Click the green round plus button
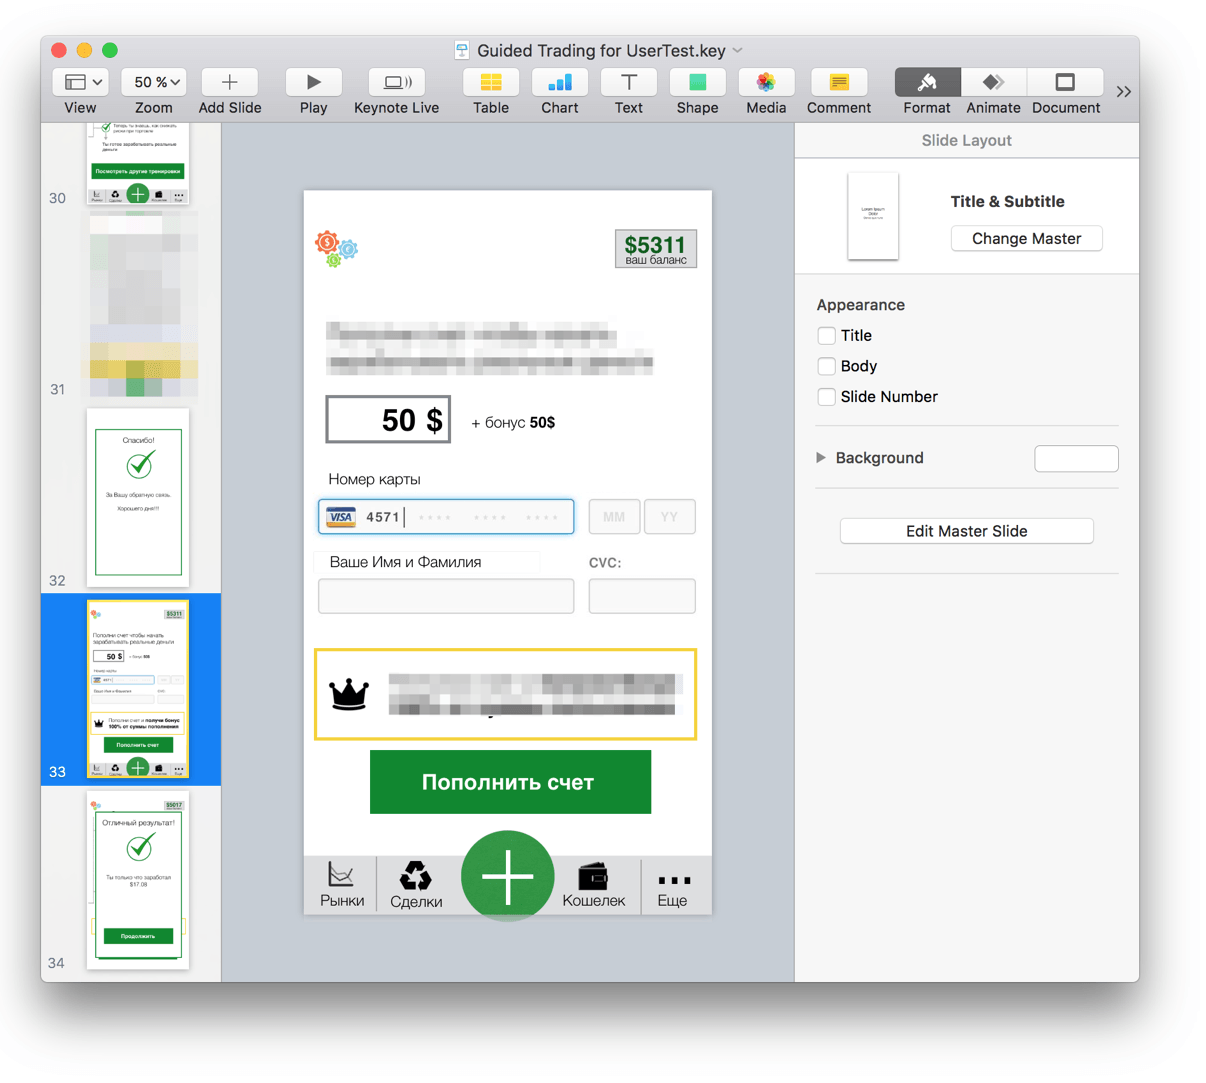 point(508,877)
